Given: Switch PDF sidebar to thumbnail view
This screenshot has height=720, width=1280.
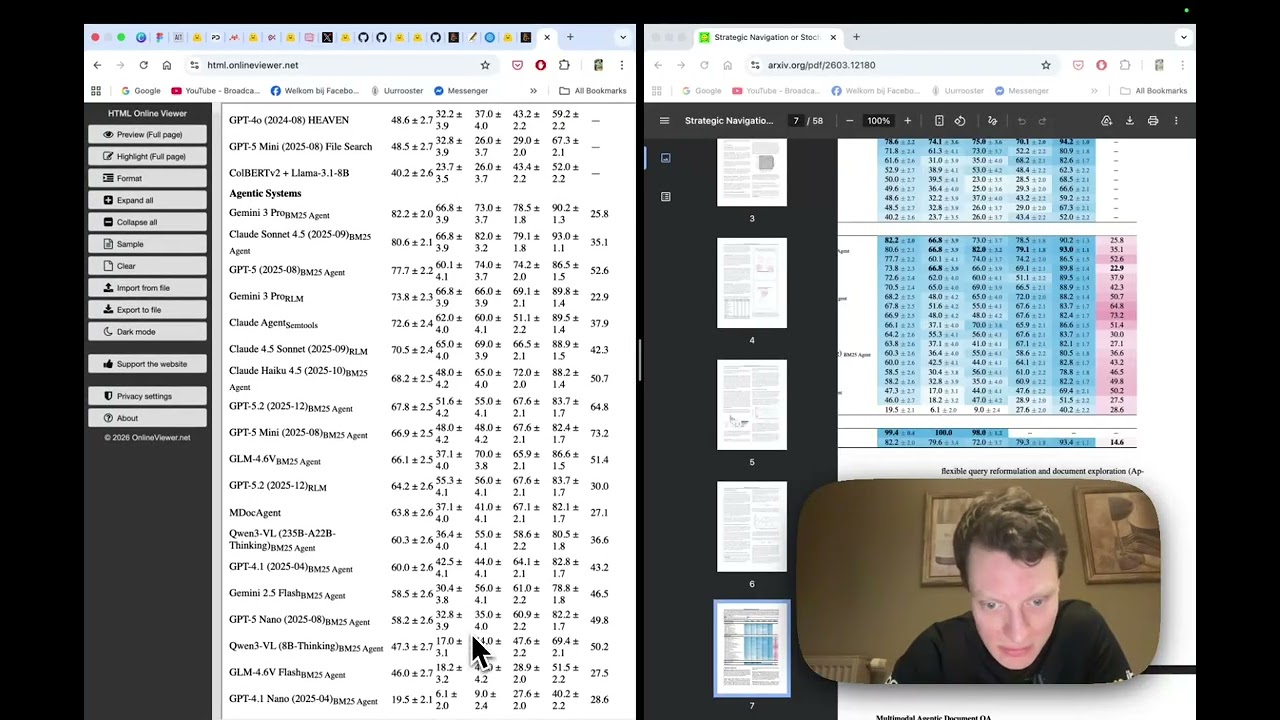Looking at the screenshot, I should click(x=666, y=158).
